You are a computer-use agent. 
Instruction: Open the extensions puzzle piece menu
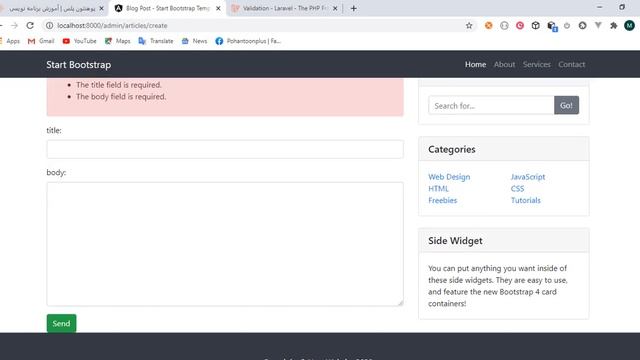613,25
